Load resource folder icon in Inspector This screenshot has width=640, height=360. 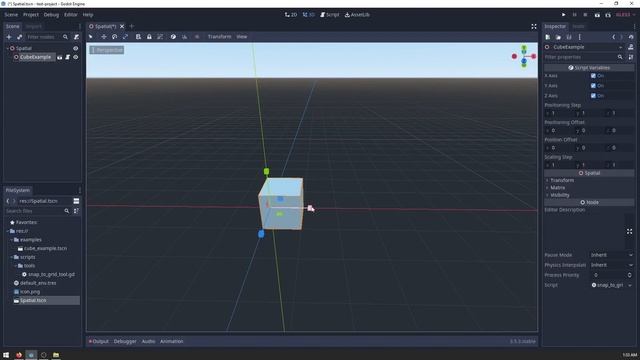[558, 37]
